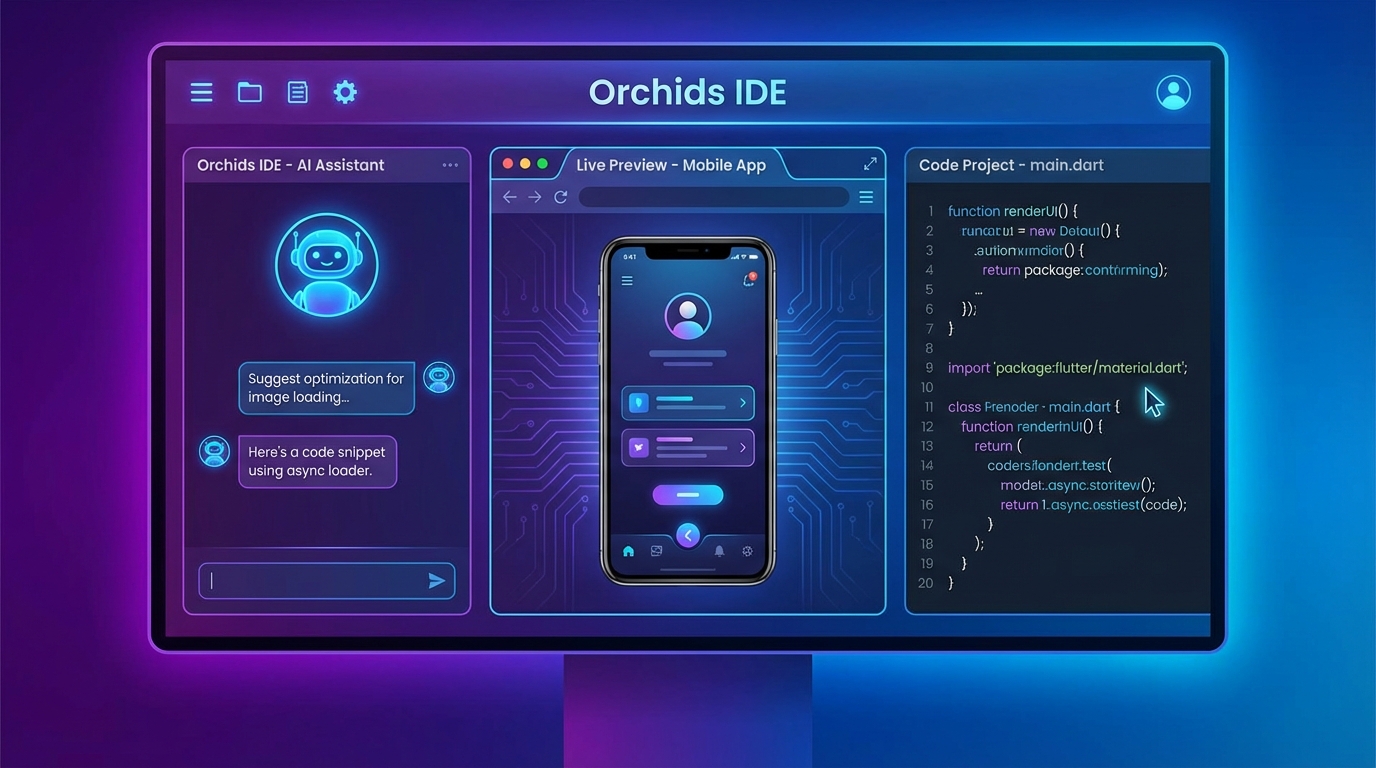This screenshot has height=768, width=1376.
Task: Select the Home icon in the phone nav bar
Action: (x=628, y=551)
